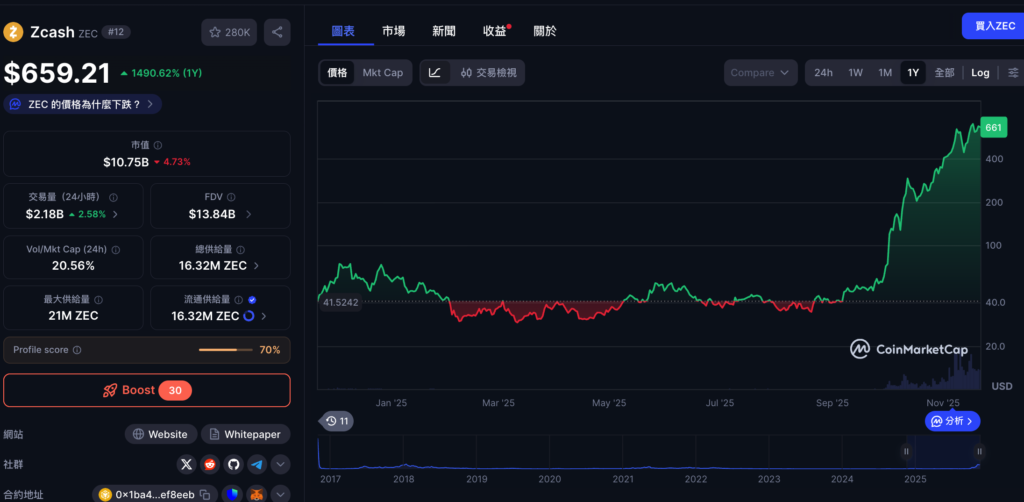This screenshot has width=1024, height=502.
Task: Click the Boost button
Action: tap(147, 390)
